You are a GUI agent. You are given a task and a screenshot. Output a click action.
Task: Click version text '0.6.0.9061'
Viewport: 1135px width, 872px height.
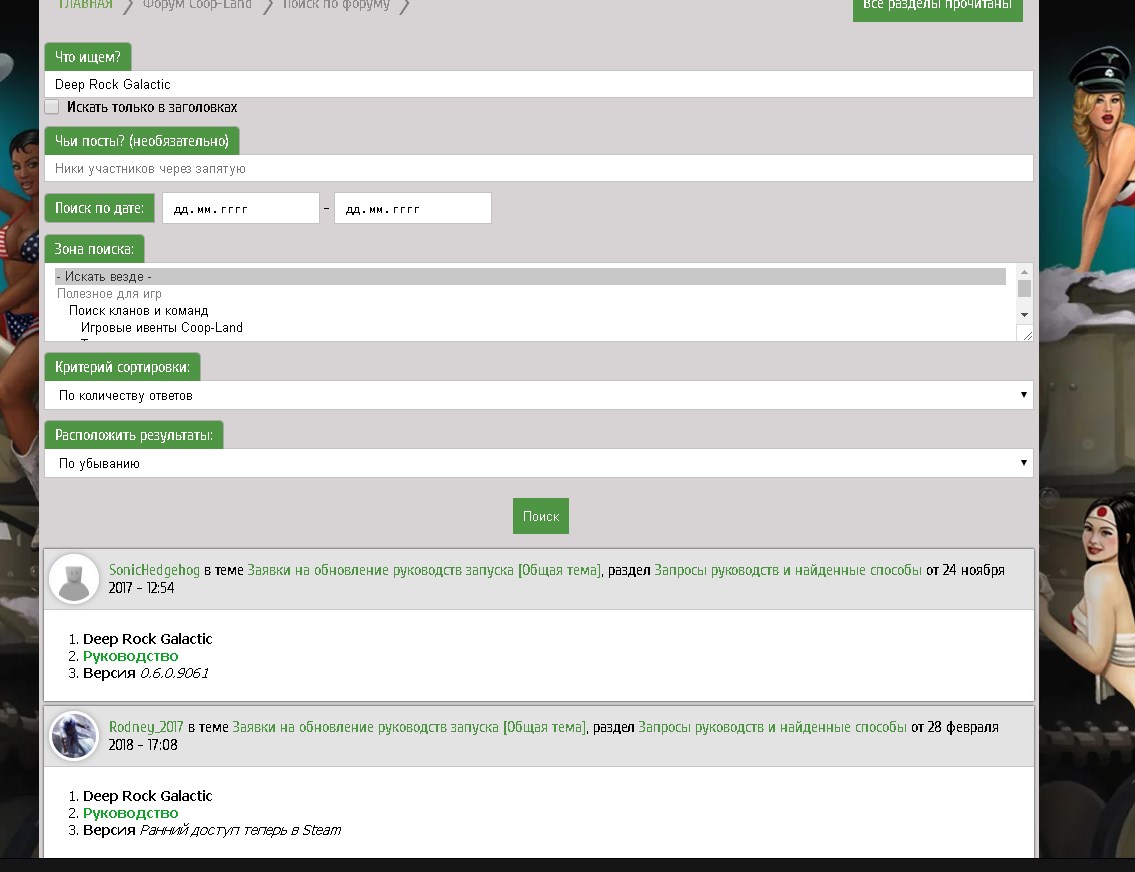[174, 673]
